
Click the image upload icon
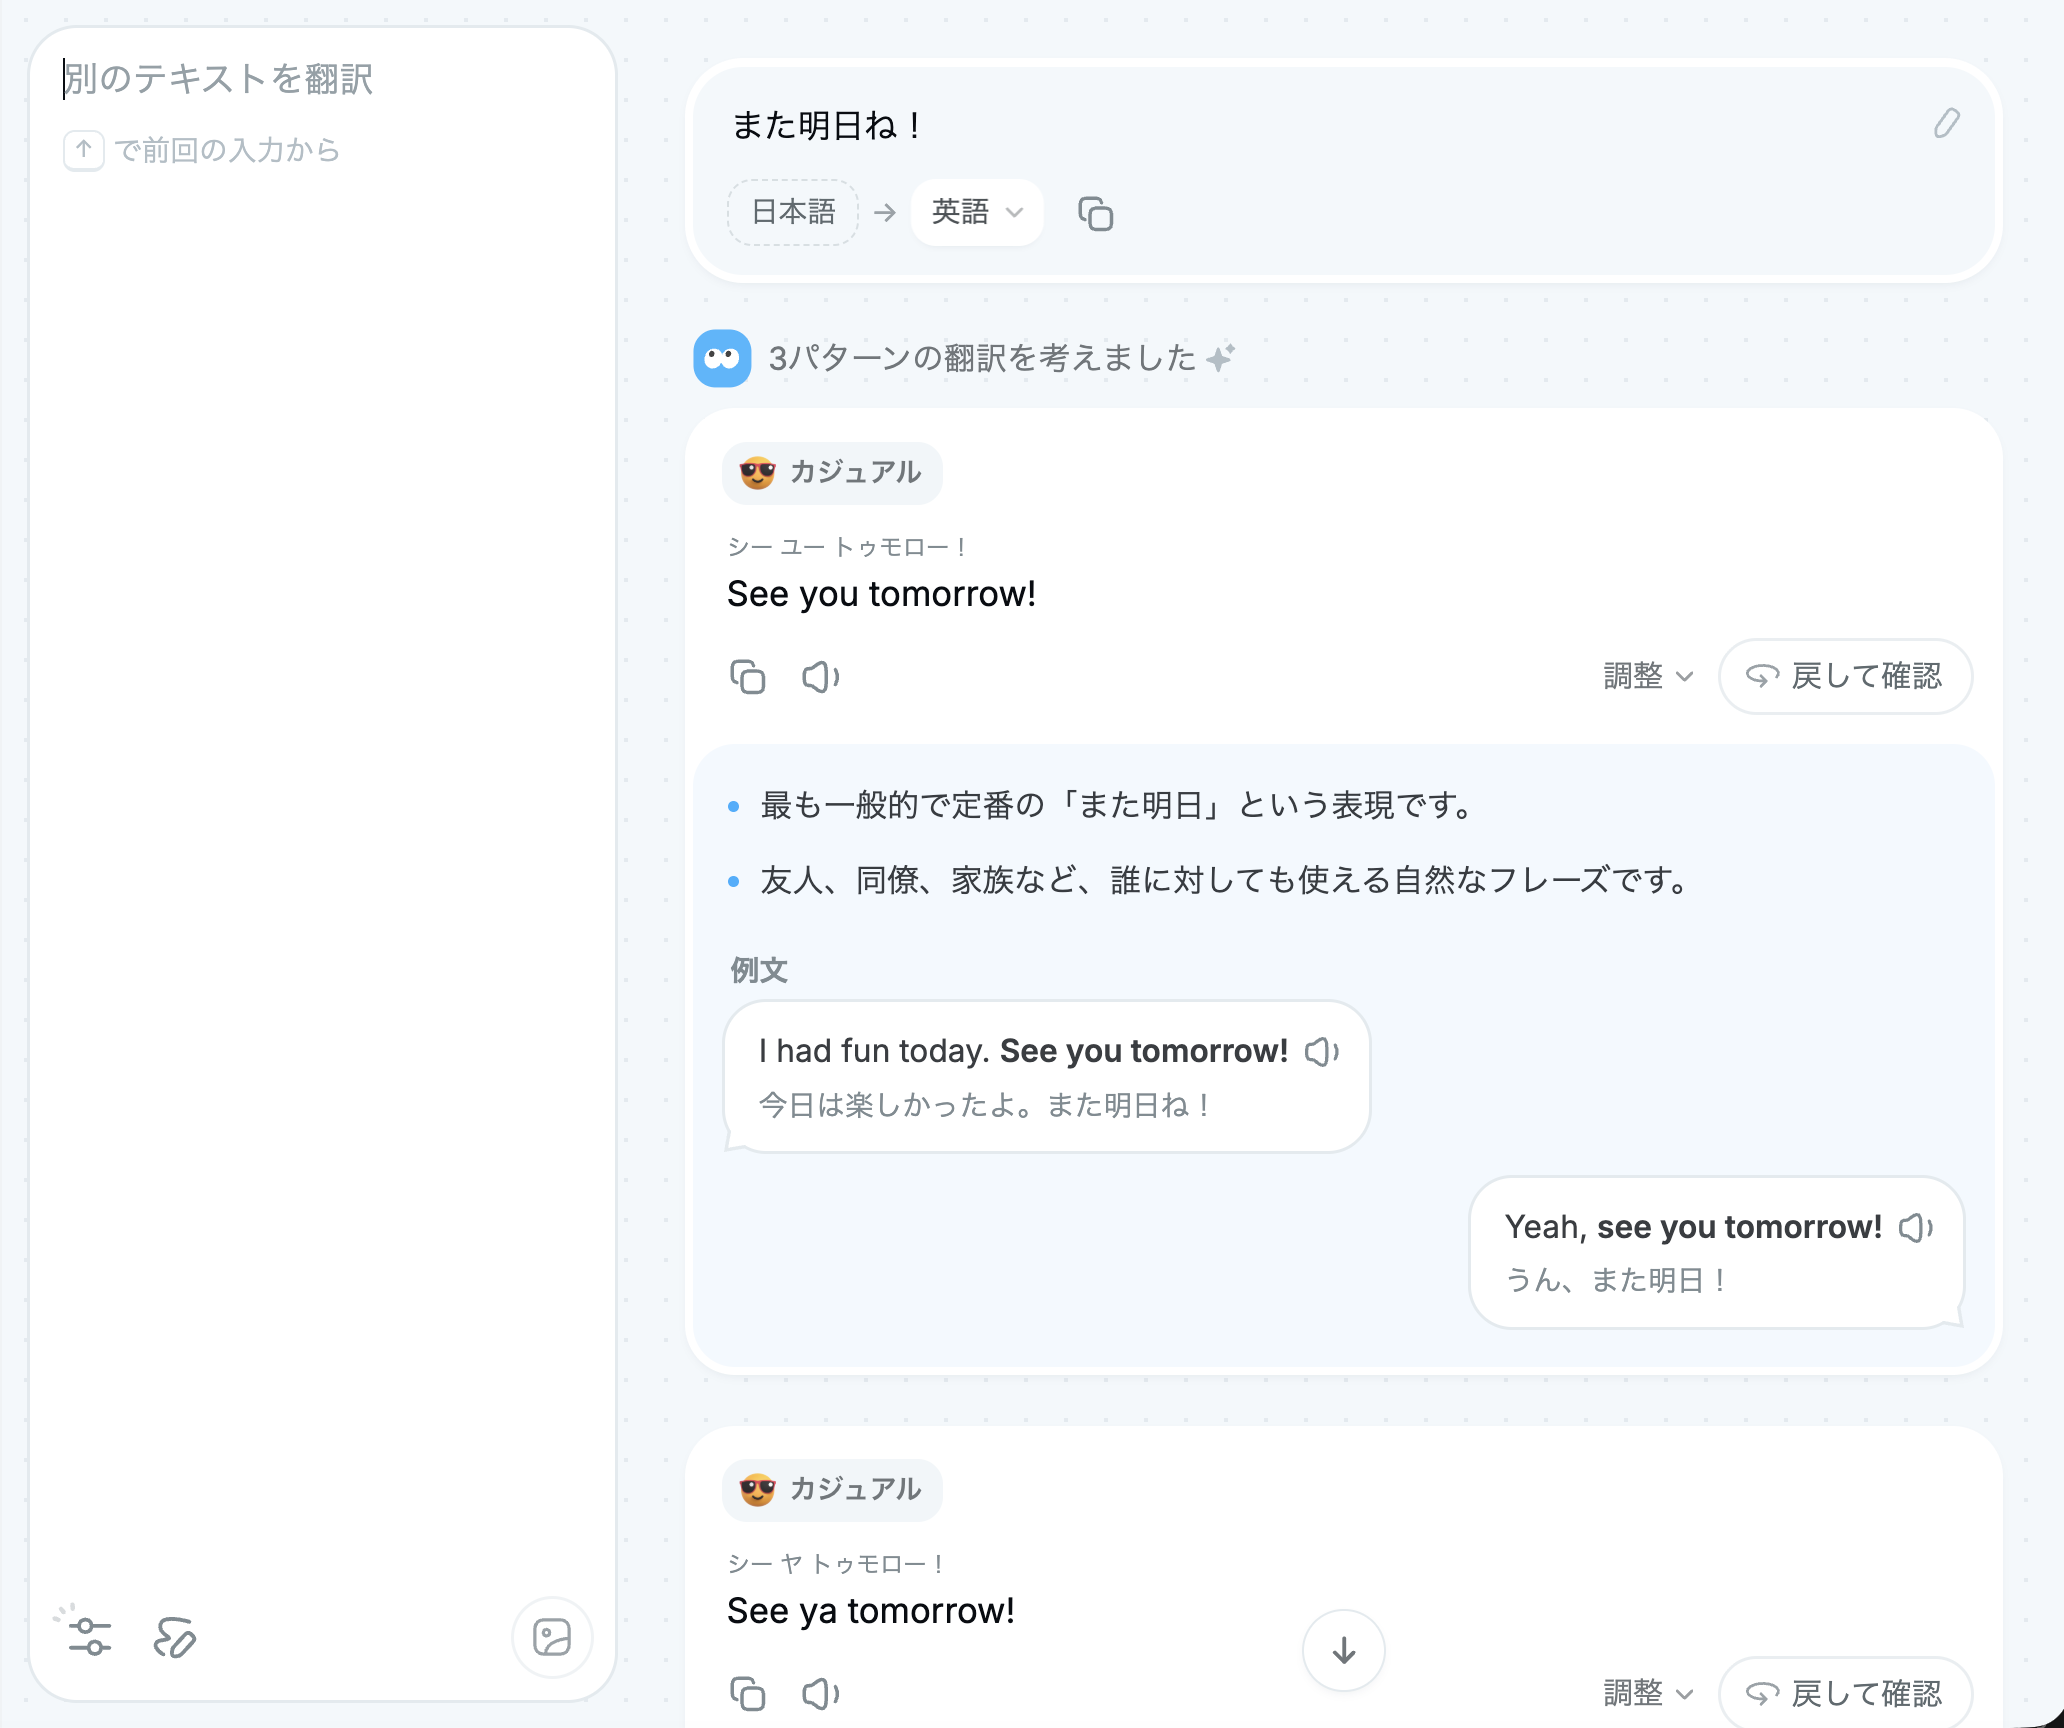click(552, 1637)
